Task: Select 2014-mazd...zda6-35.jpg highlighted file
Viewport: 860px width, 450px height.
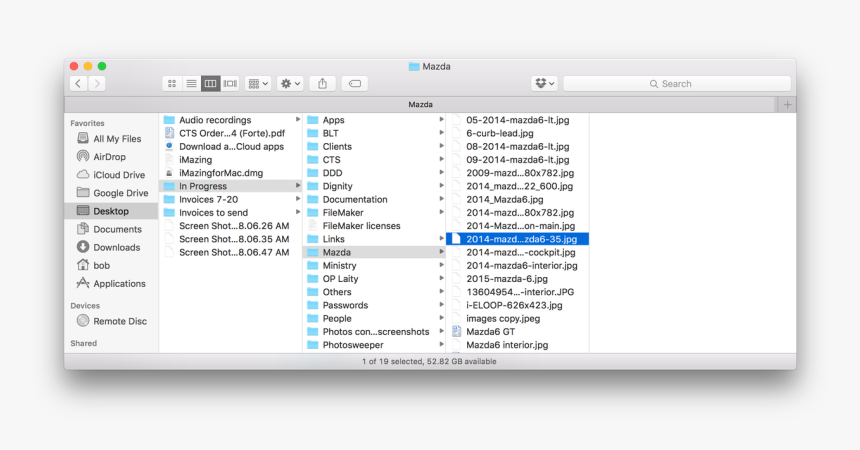Action: (x=518, y=239)
